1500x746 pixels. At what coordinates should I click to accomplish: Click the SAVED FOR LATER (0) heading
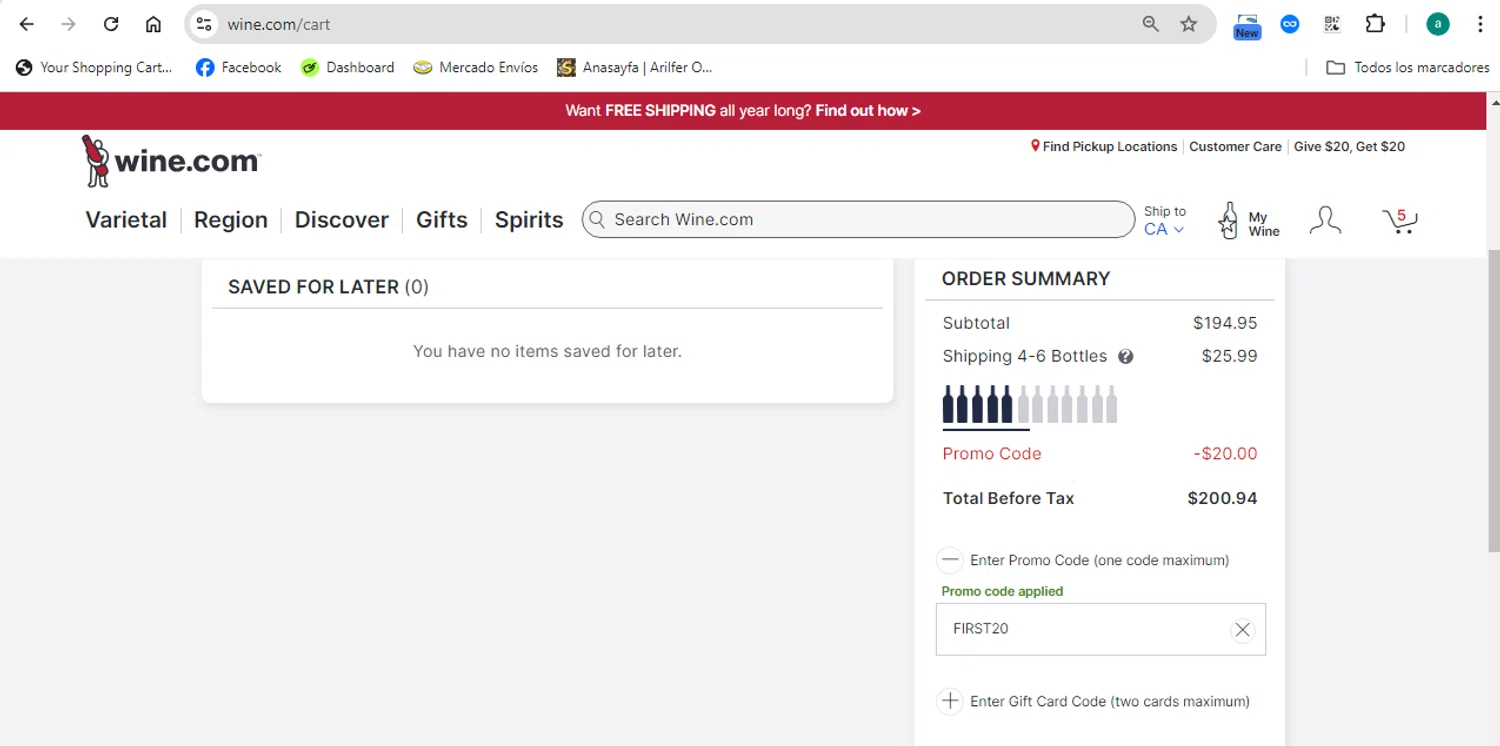[x=328, y=287]
